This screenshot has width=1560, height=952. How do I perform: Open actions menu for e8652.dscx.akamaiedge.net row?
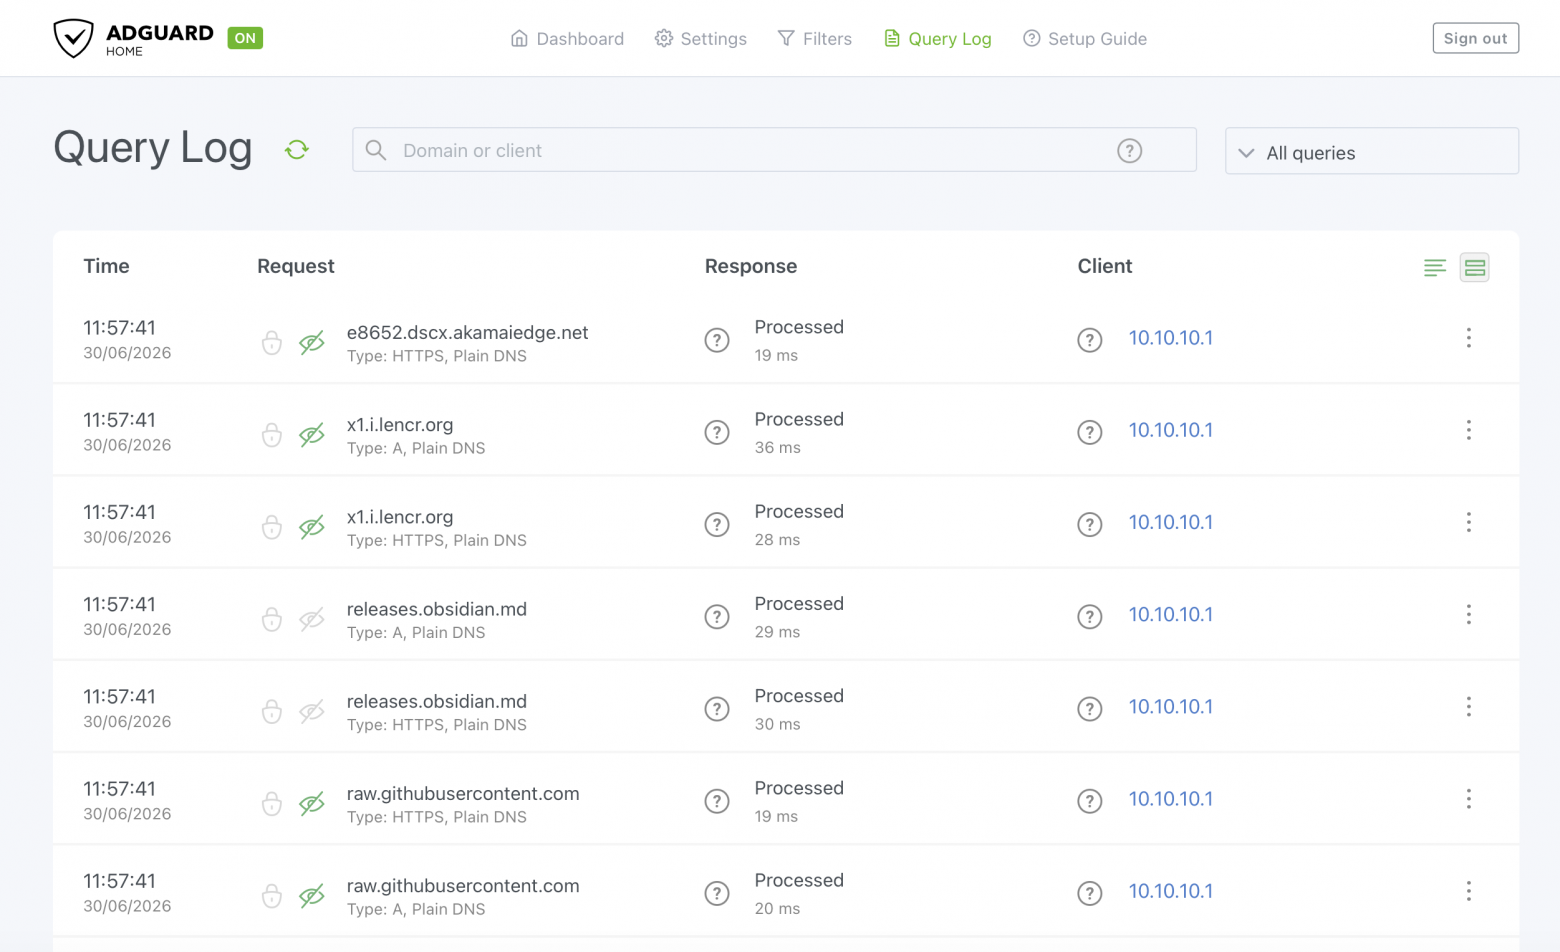tap(1469, 338)
